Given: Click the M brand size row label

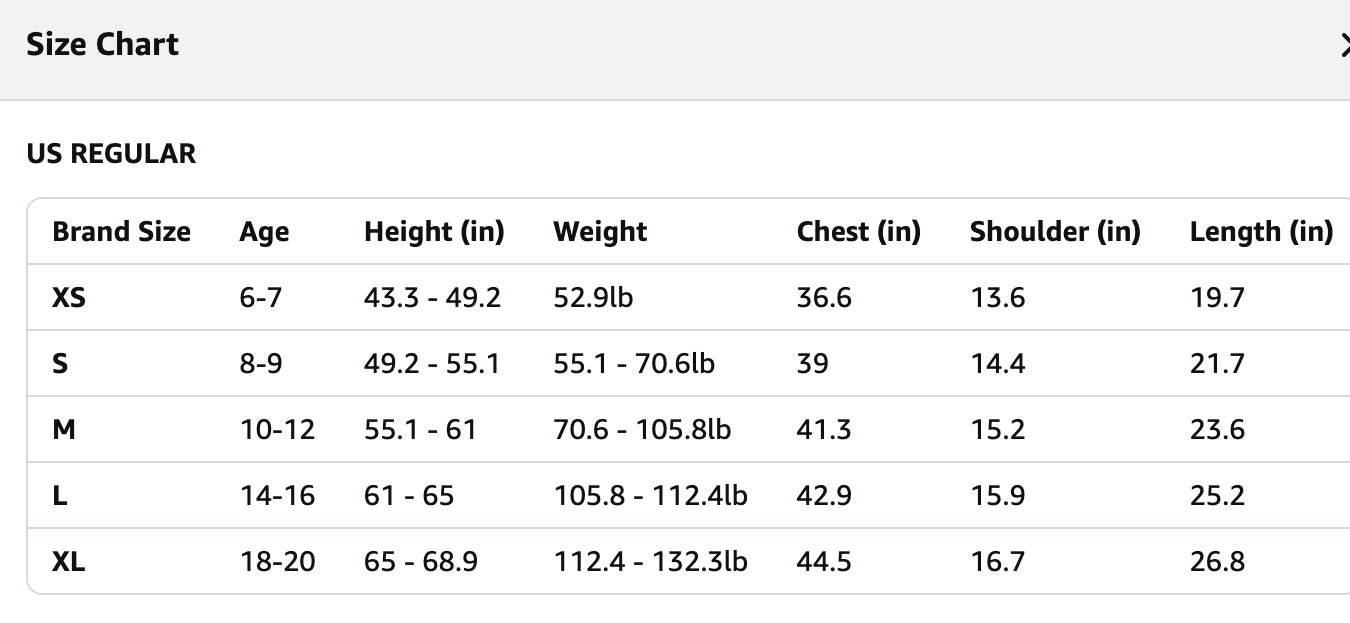Looking at the screenshot, I should (64, 429).
